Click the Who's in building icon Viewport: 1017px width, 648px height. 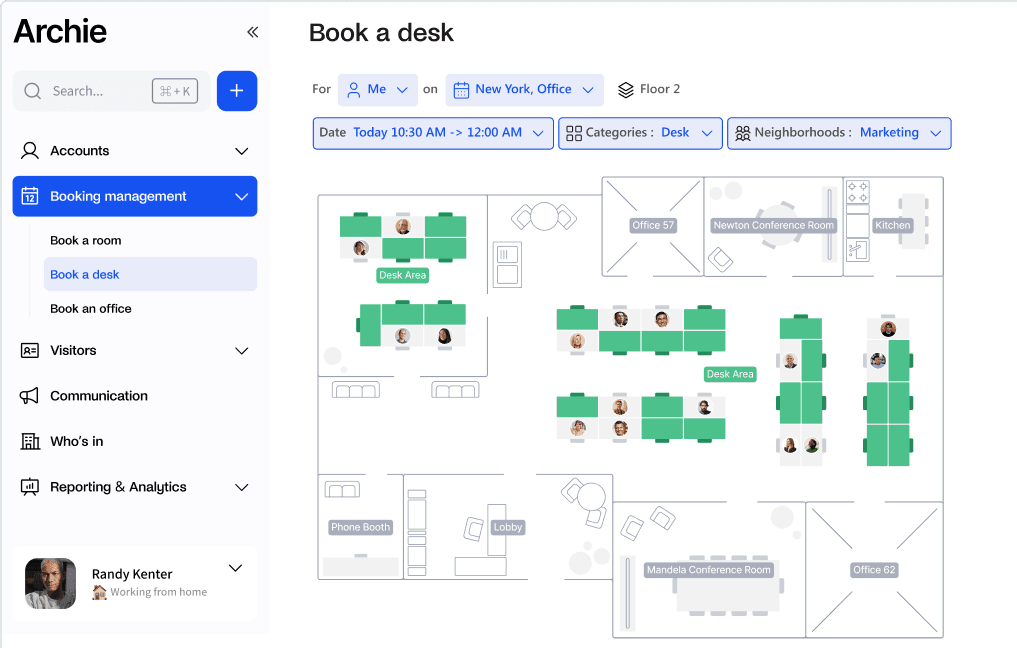[x=31, y=441]
